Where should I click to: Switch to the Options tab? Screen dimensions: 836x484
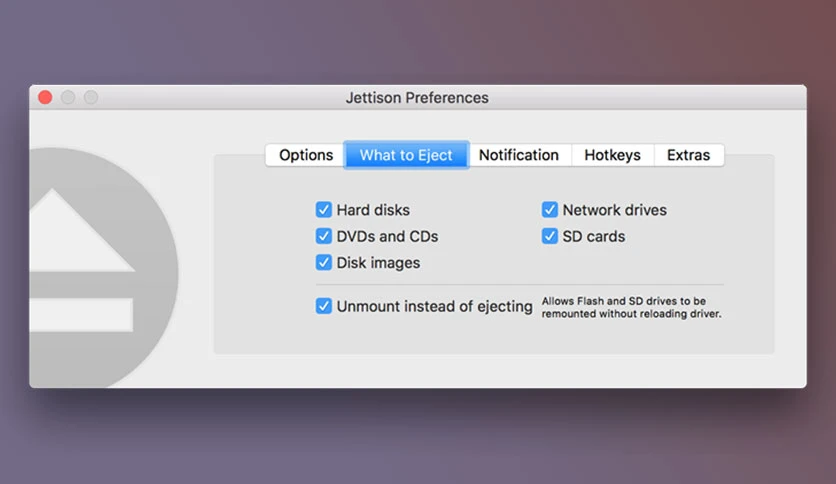click(306, 155)
